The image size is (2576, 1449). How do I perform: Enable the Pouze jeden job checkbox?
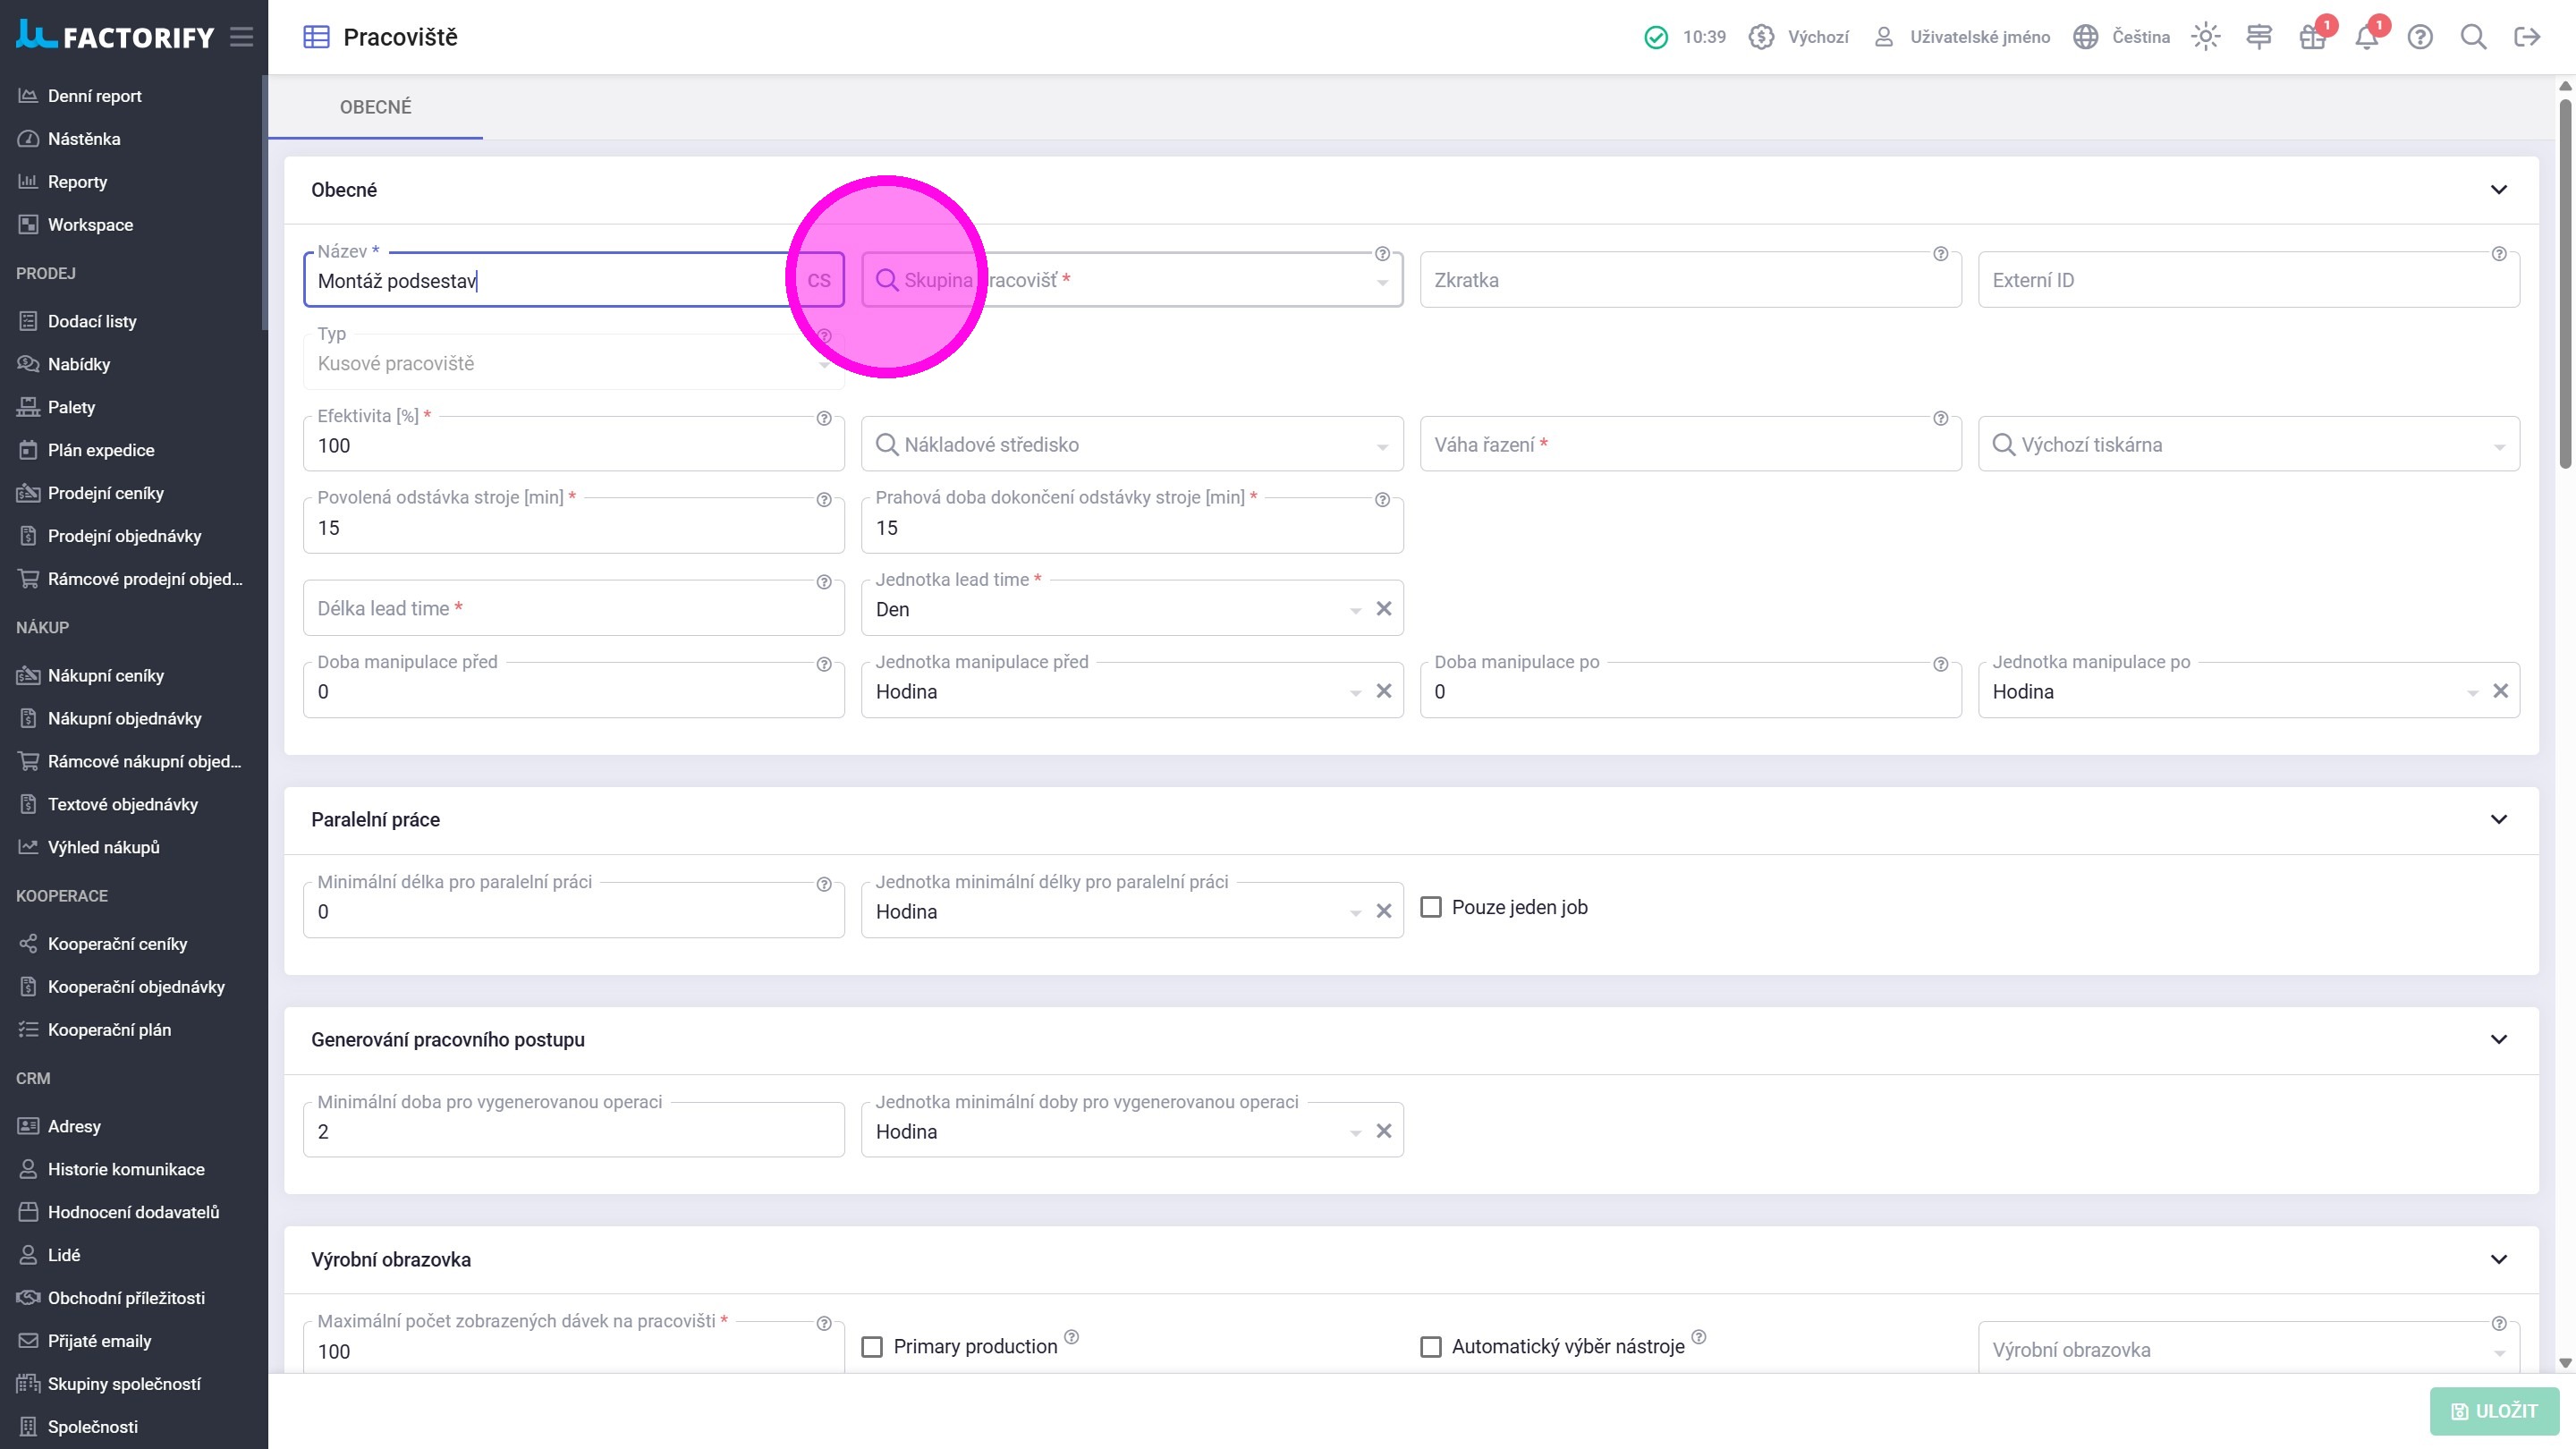[1431, 907]
